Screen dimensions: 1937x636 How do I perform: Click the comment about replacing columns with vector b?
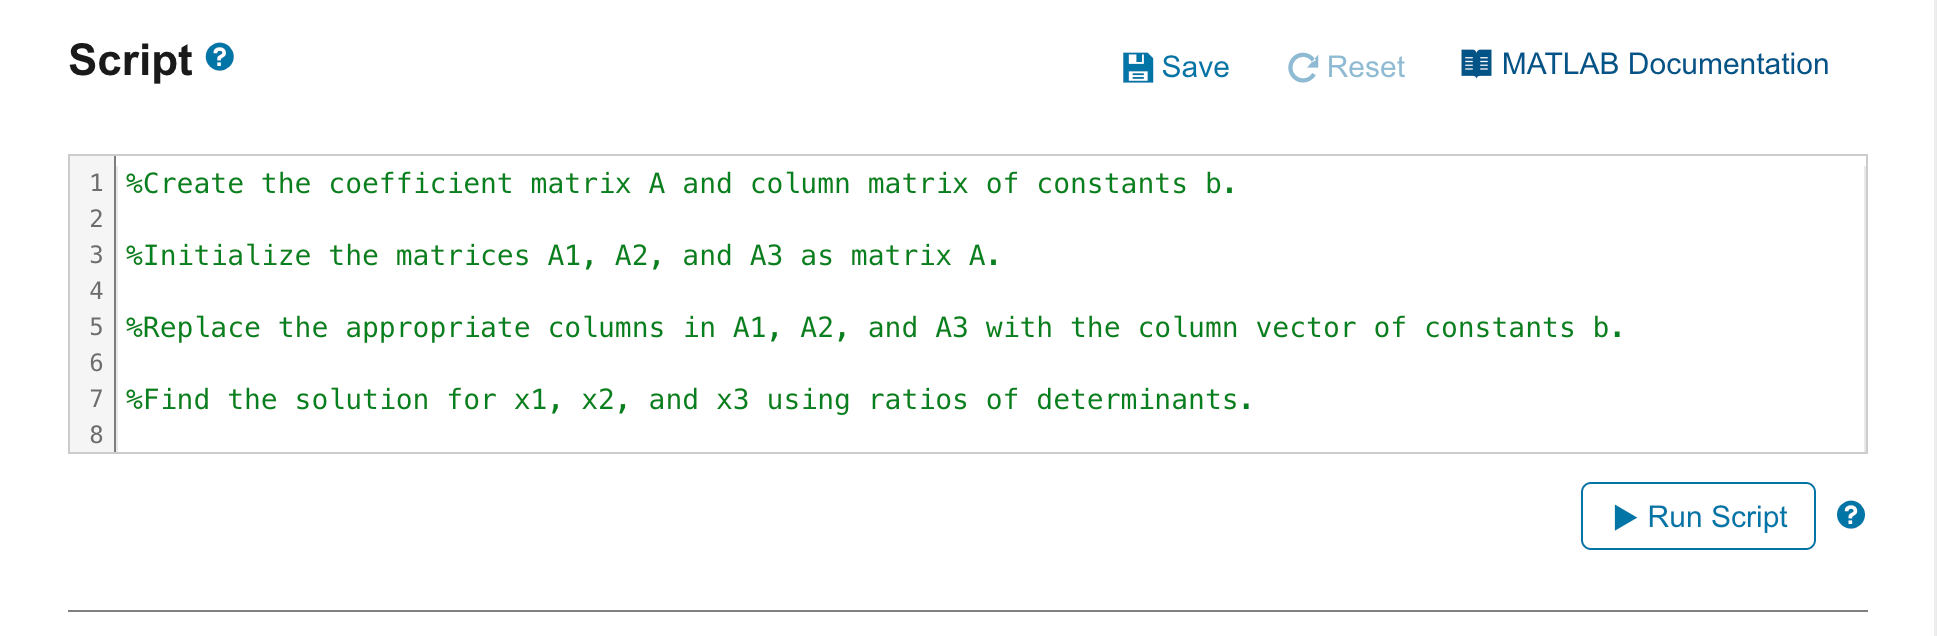[875, 327]
